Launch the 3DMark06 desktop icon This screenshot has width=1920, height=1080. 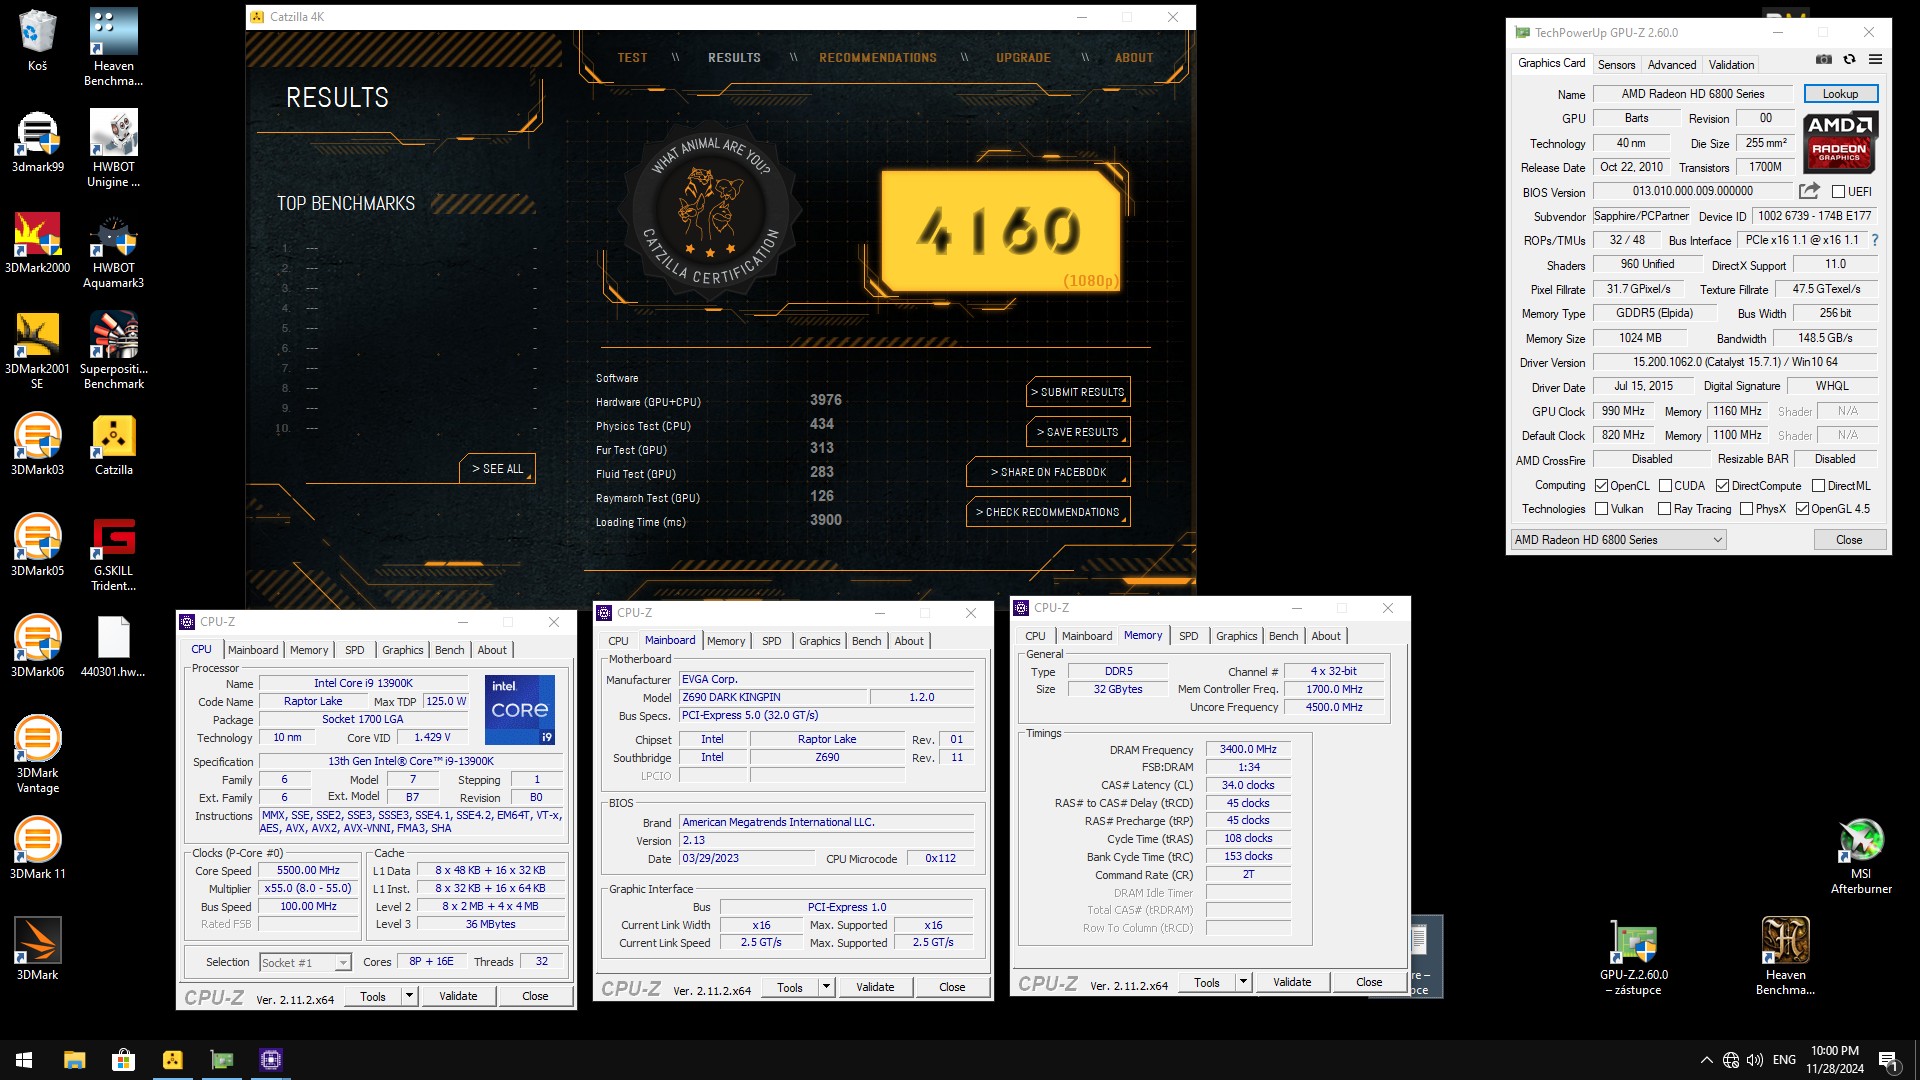(x=37, y=646)
